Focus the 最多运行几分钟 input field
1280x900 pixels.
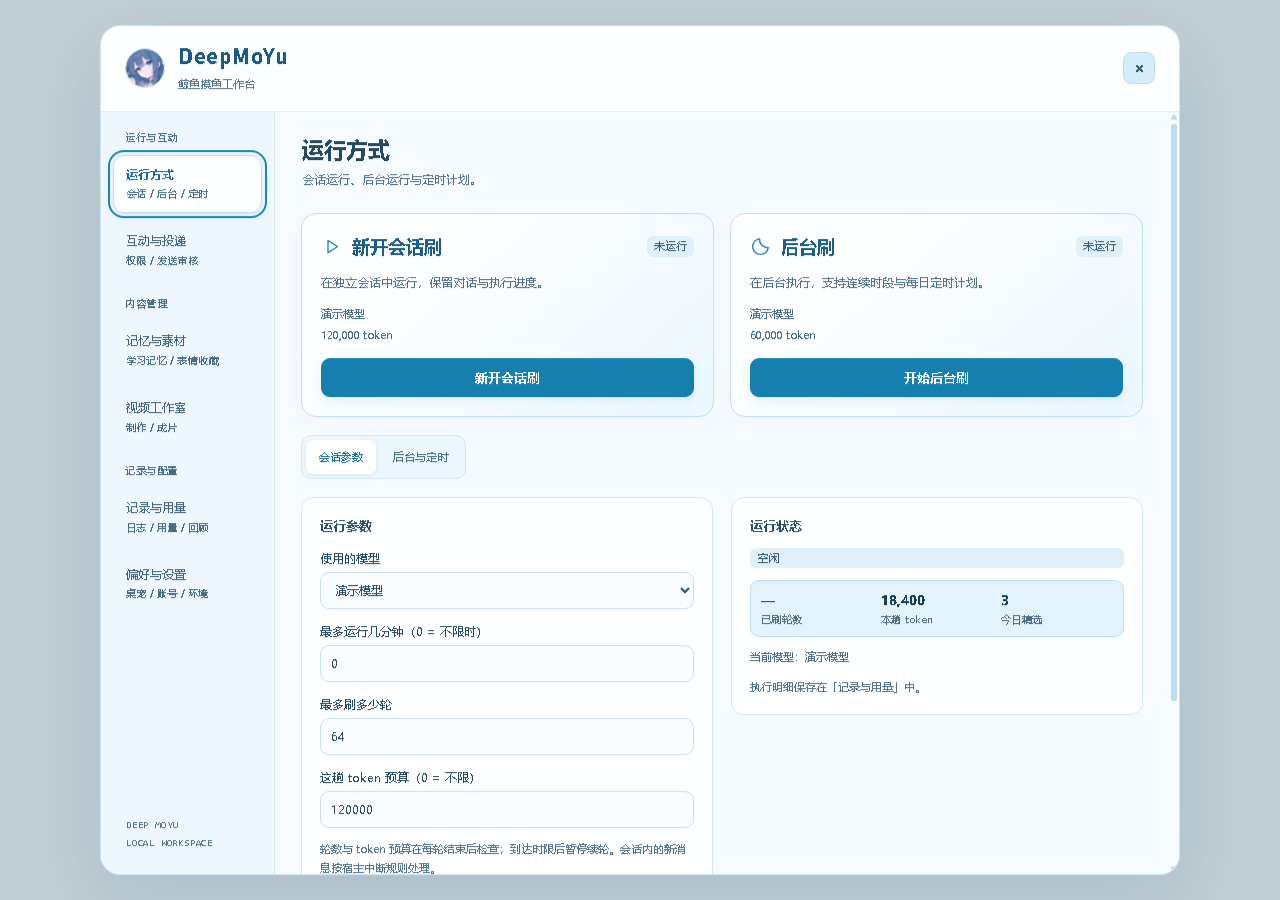tap(507, 663)
